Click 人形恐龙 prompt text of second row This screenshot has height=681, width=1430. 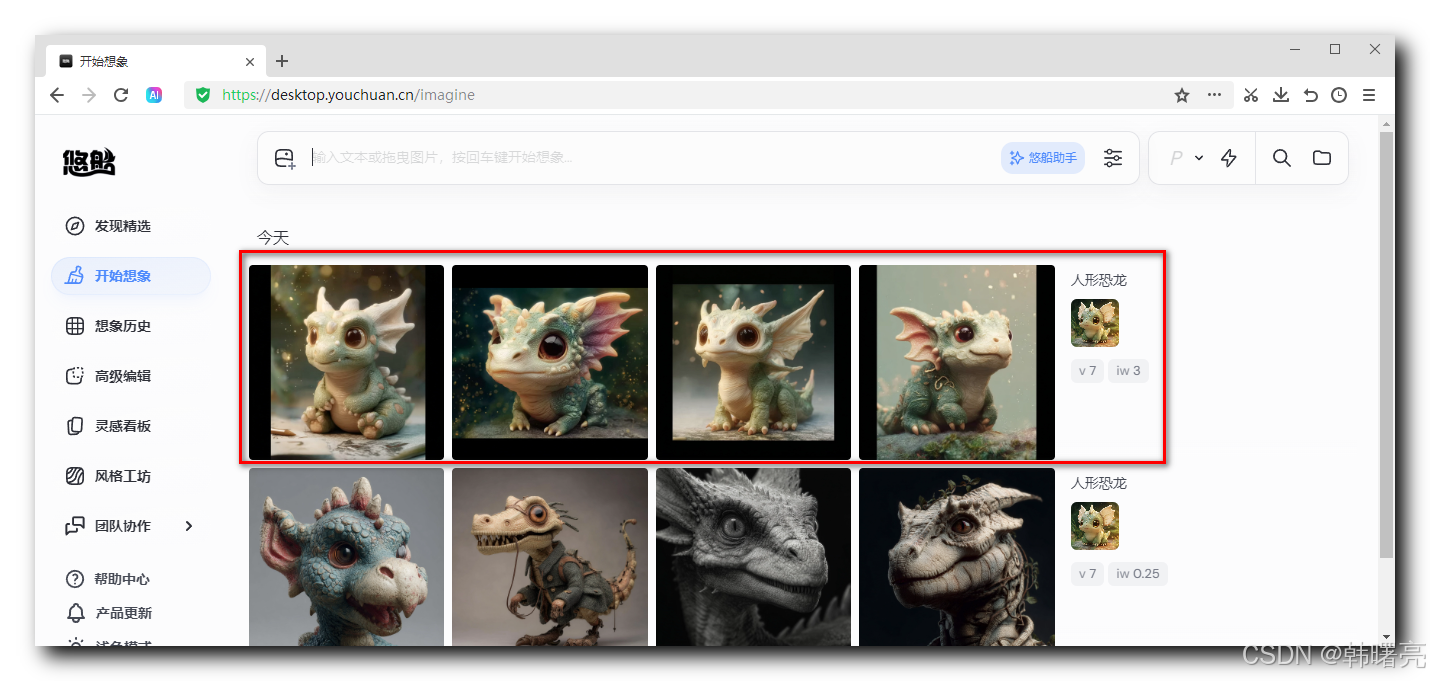(1099, 483)
